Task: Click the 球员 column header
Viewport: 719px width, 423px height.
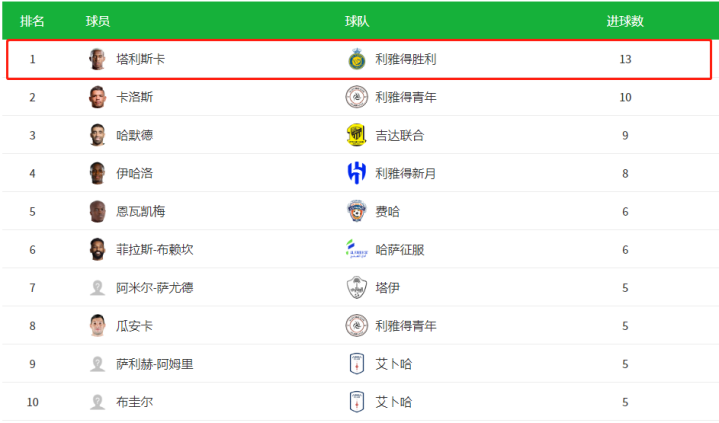Action: [98, 21]
